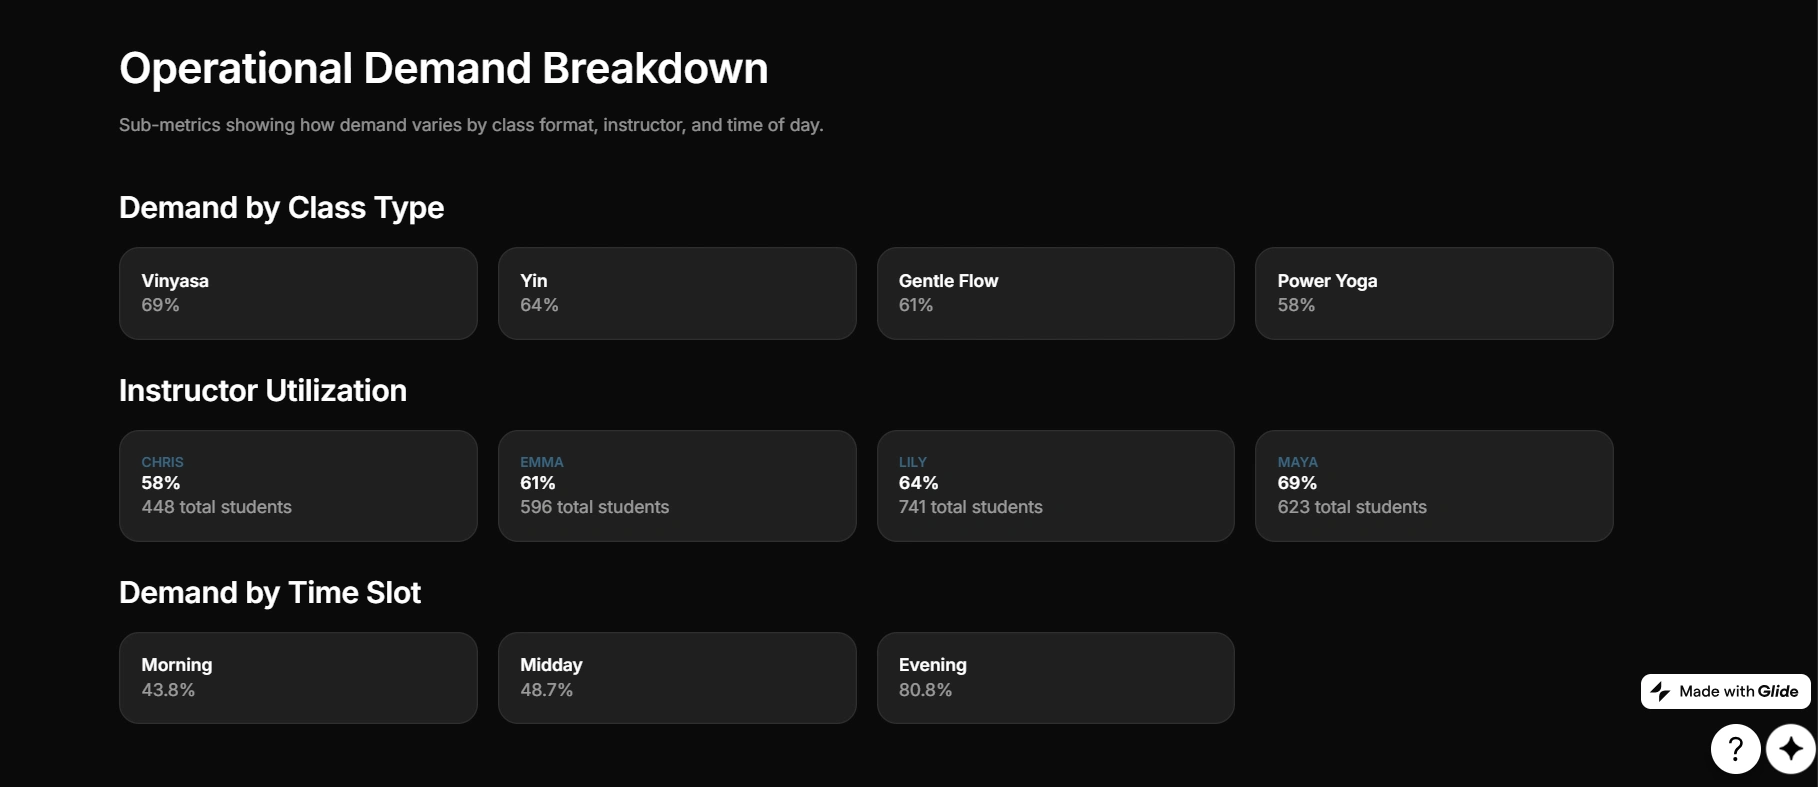Open the Morning time slot card
Viewport: 1818px width, 787px height.
[298, 677]
